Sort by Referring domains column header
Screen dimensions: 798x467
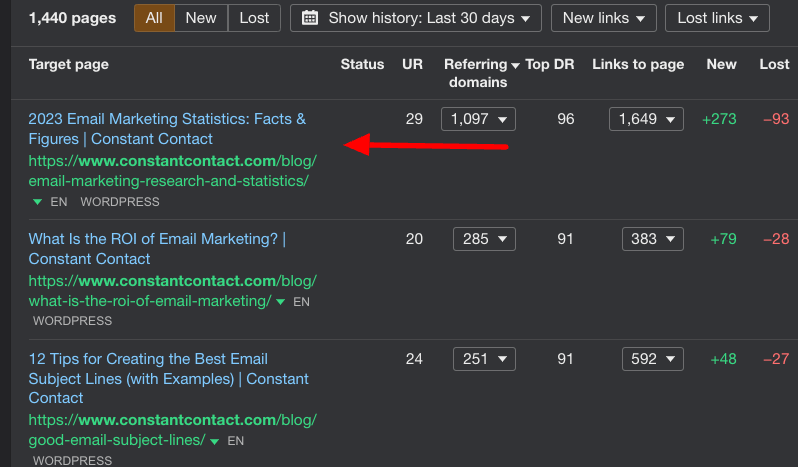tap(481, 73)
